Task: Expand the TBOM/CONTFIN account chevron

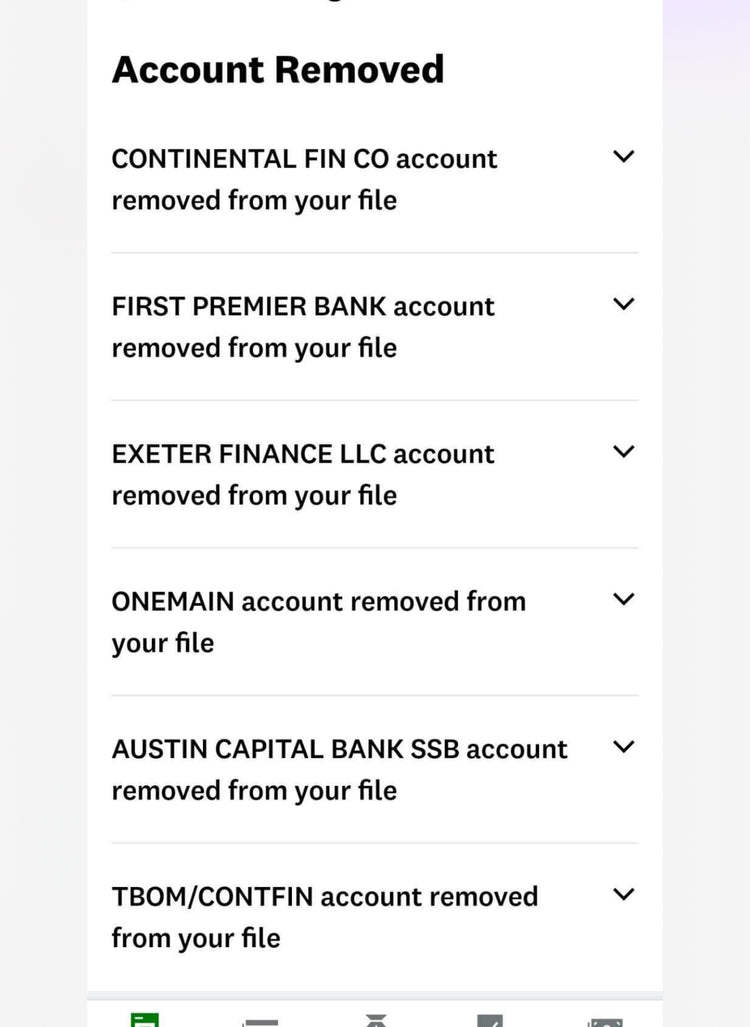Action: [623, 895]
